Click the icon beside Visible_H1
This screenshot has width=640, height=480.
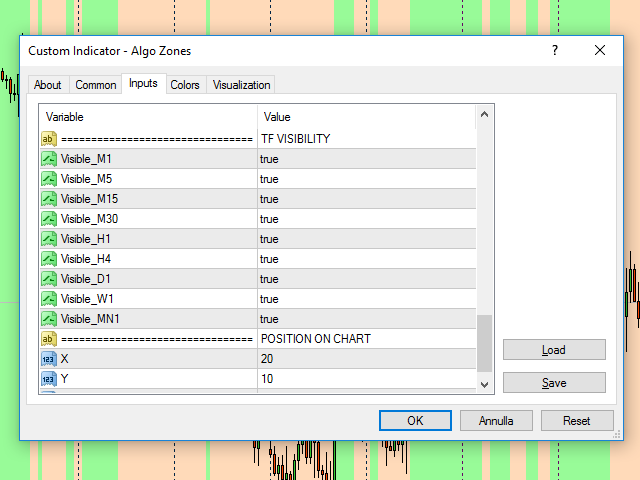48,239
